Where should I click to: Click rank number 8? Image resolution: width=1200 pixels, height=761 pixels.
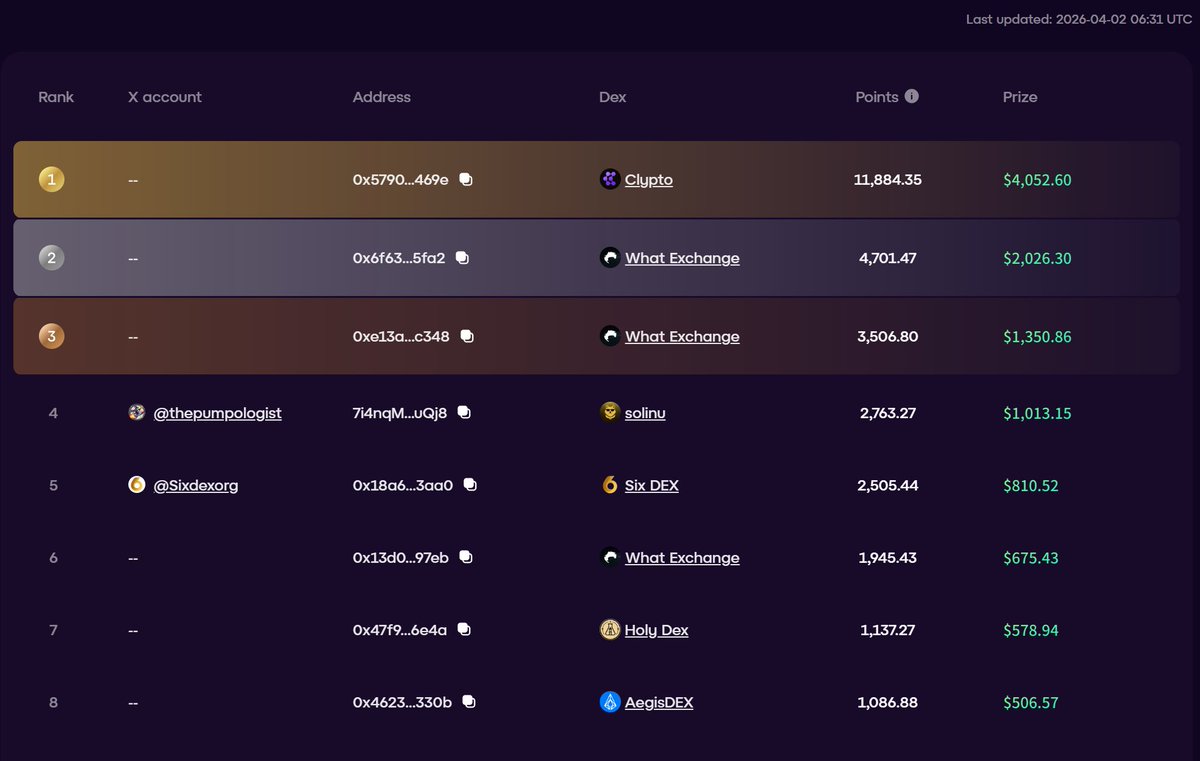coord(53,702)
